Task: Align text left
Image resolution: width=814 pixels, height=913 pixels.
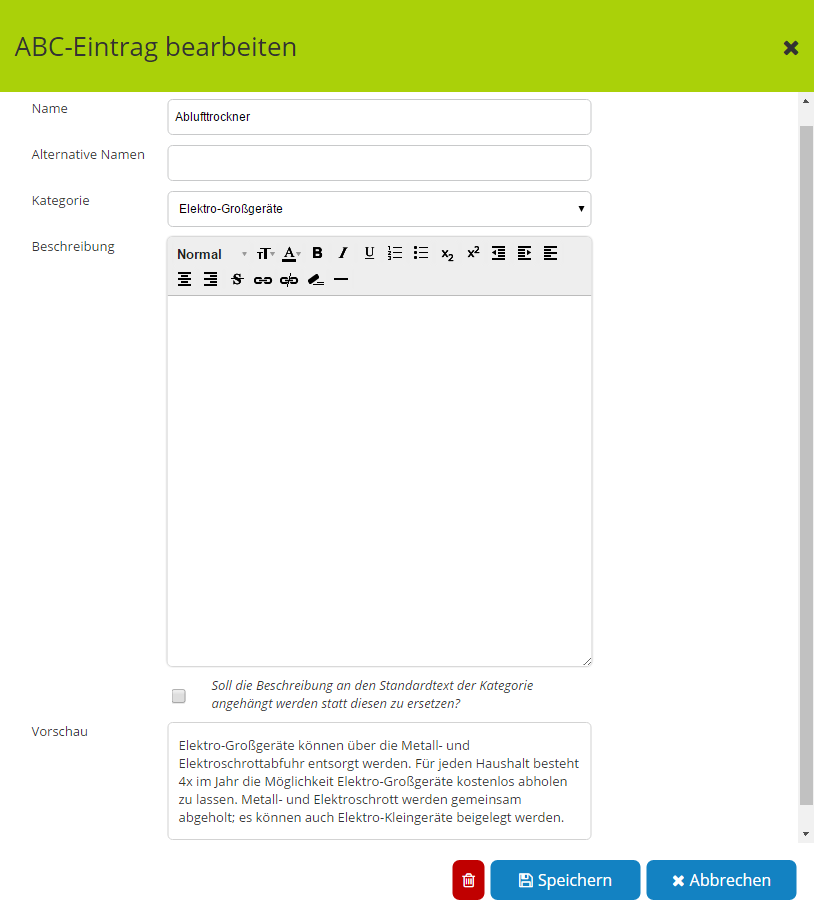Action: [550, 253]
